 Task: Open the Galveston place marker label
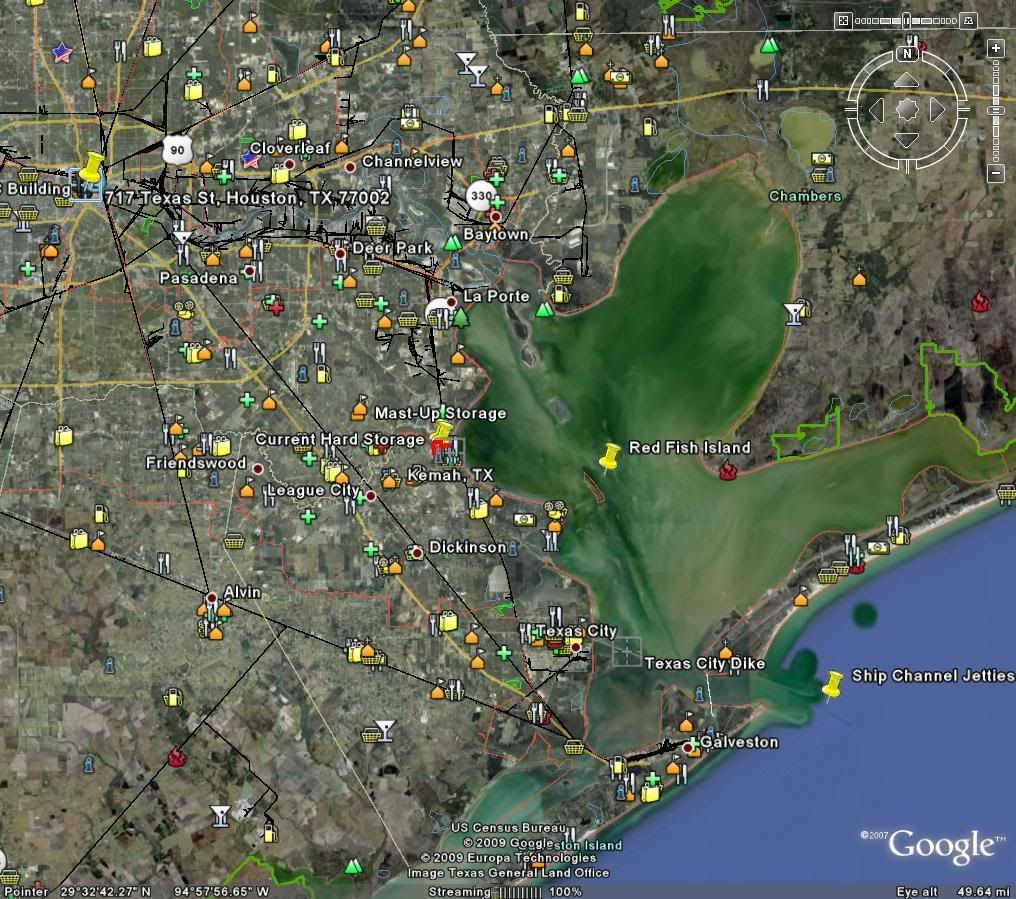pyautogui.click(x=739, y=743)
